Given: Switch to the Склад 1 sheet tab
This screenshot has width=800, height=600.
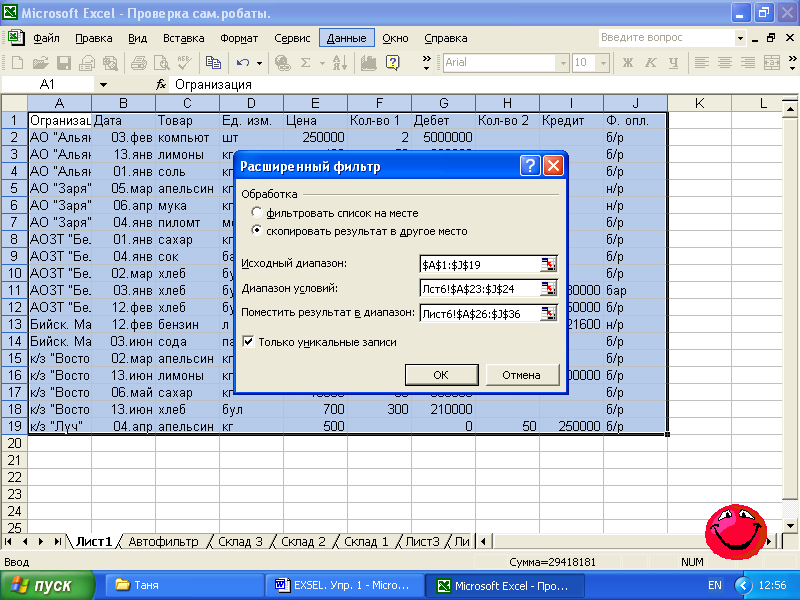Looking at the screenshot, I should [366, 542].
